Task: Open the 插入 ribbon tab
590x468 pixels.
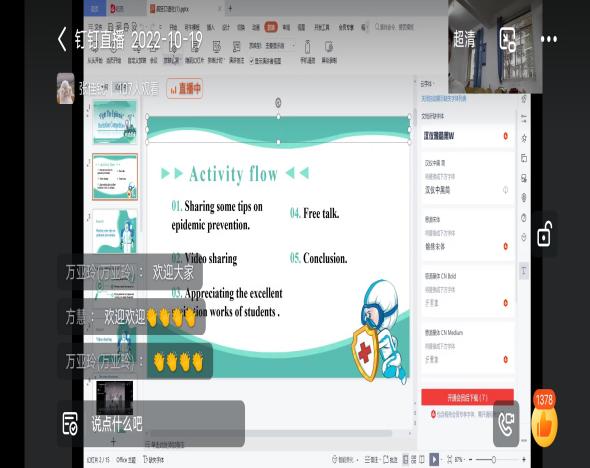Action: point(211,27)
